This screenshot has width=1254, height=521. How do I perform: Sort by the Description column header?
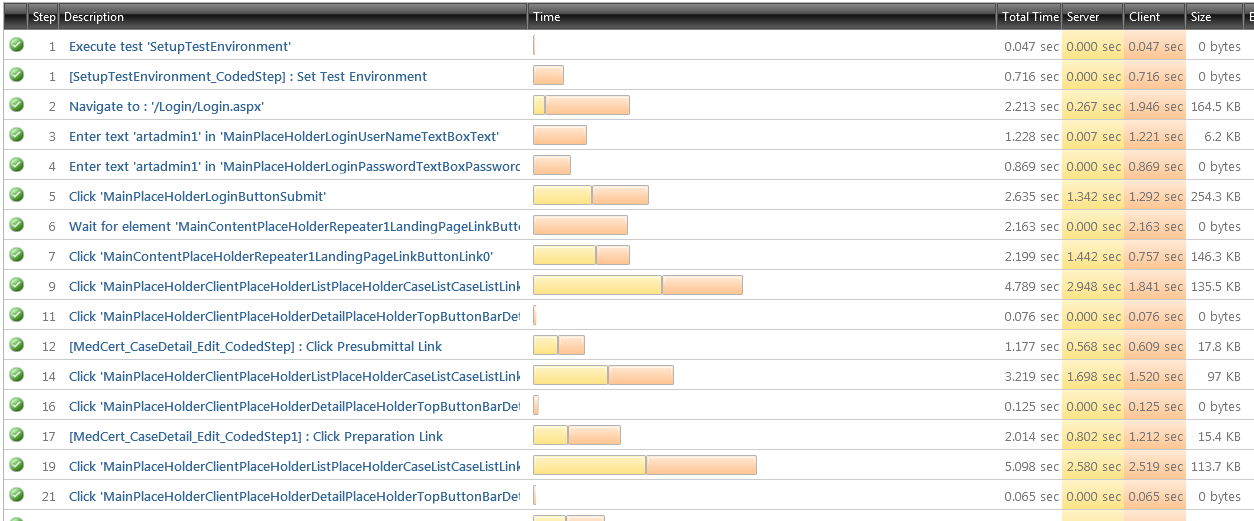pyautogui.click(x=94, y=17)
